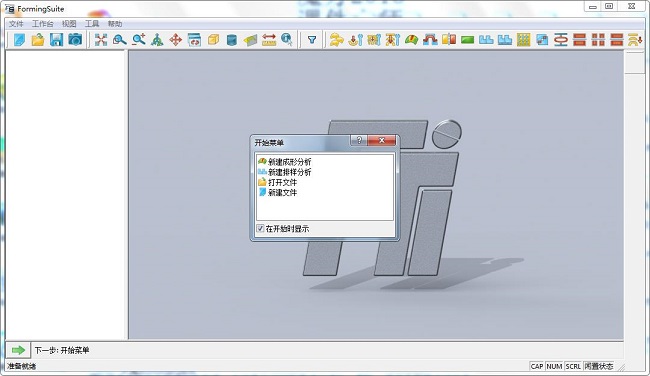Open the 工具 menu
650x376 pixels.
(x=92, y=24)
